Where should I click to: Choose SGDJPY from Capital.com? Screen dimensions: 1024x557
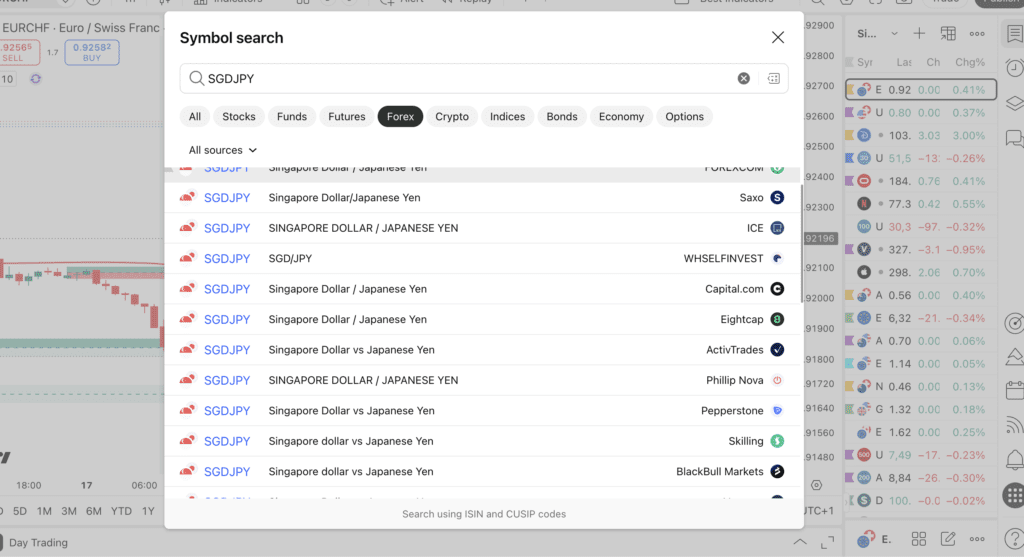pos(483,289)
